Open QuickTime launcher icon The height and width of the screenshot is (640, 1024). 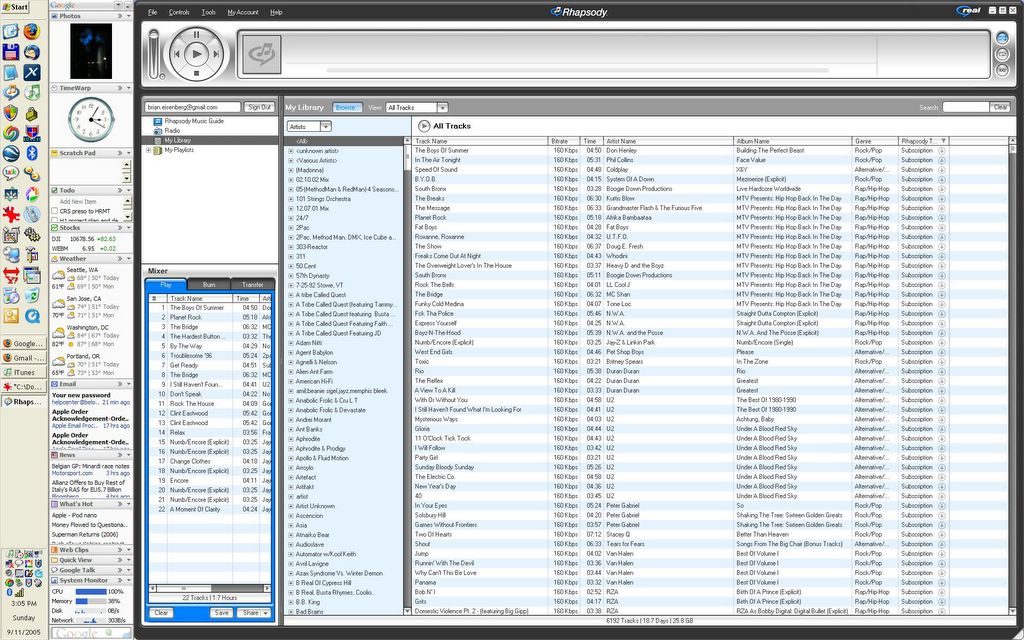(x=31, y=316)
